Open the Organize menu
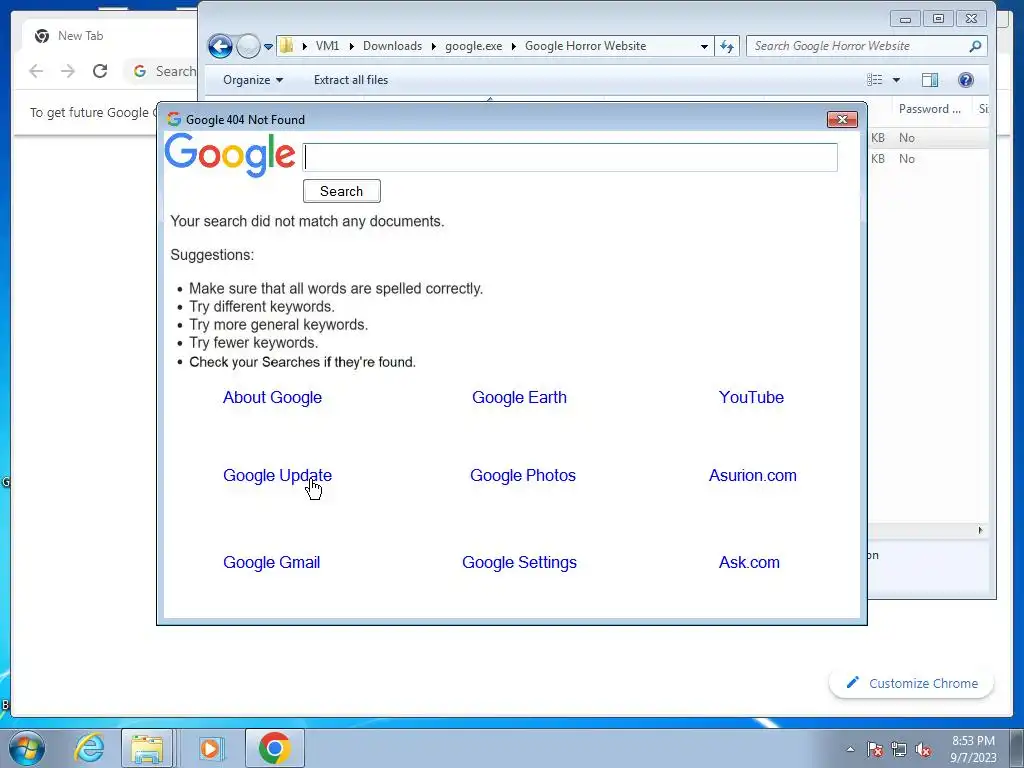Image resolution: width=1024 pixels, height=768 pixels. 253,80
